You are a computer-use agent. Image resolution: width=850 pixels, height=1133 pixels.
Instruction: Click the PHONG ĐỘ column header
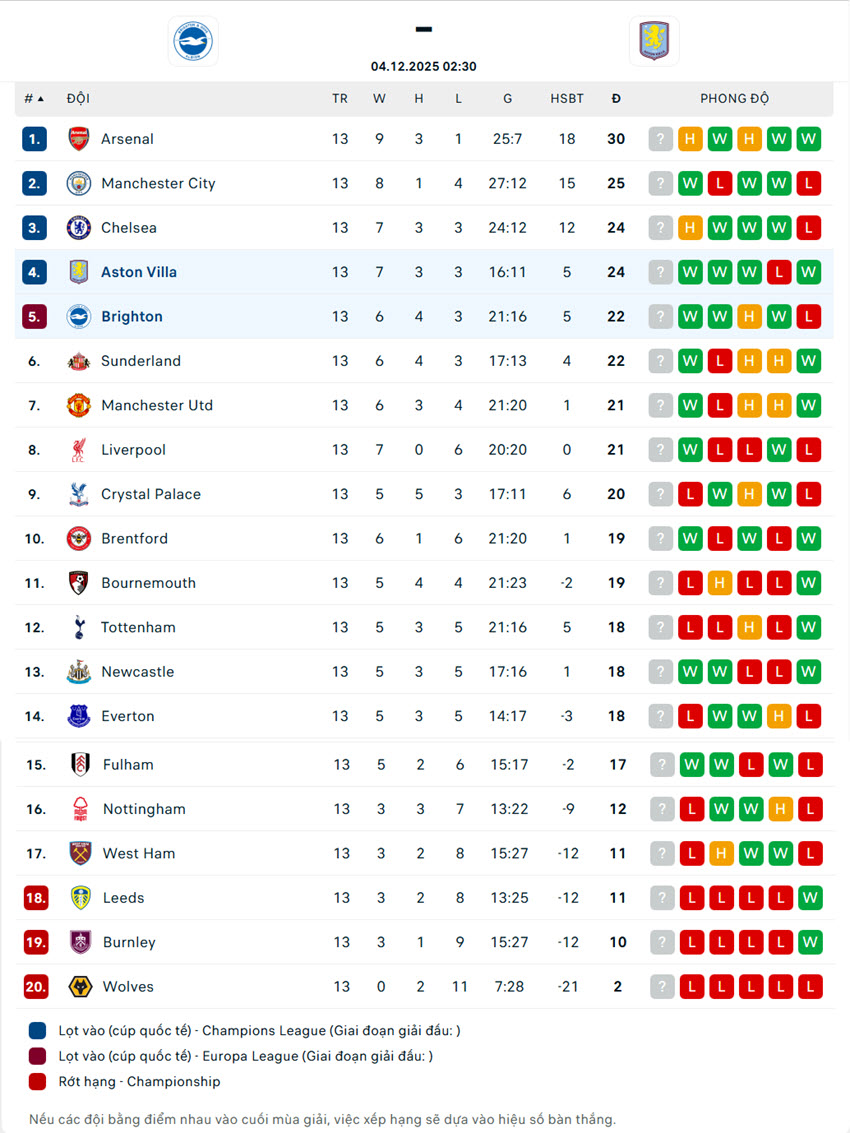click(x=734, y=99)
